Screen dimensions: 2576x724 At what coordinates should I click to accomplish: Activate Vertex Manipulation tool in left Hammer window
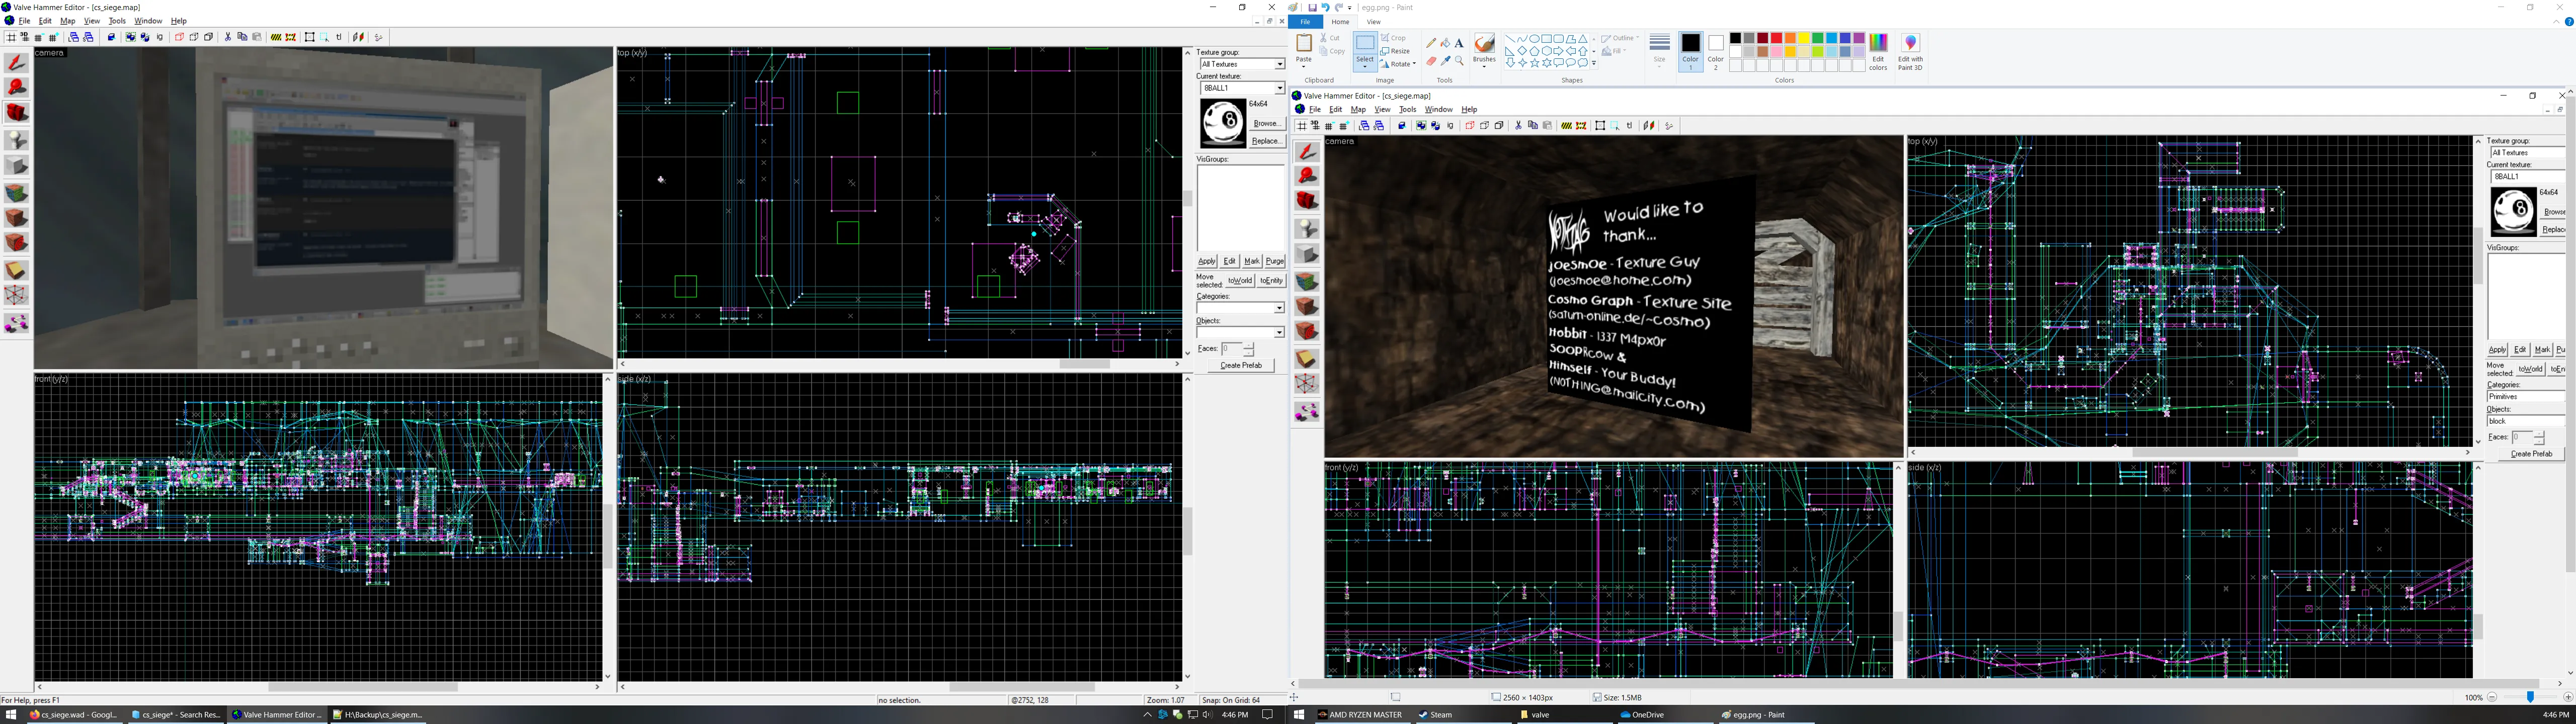pyautogui.click(x=17, y=296)
